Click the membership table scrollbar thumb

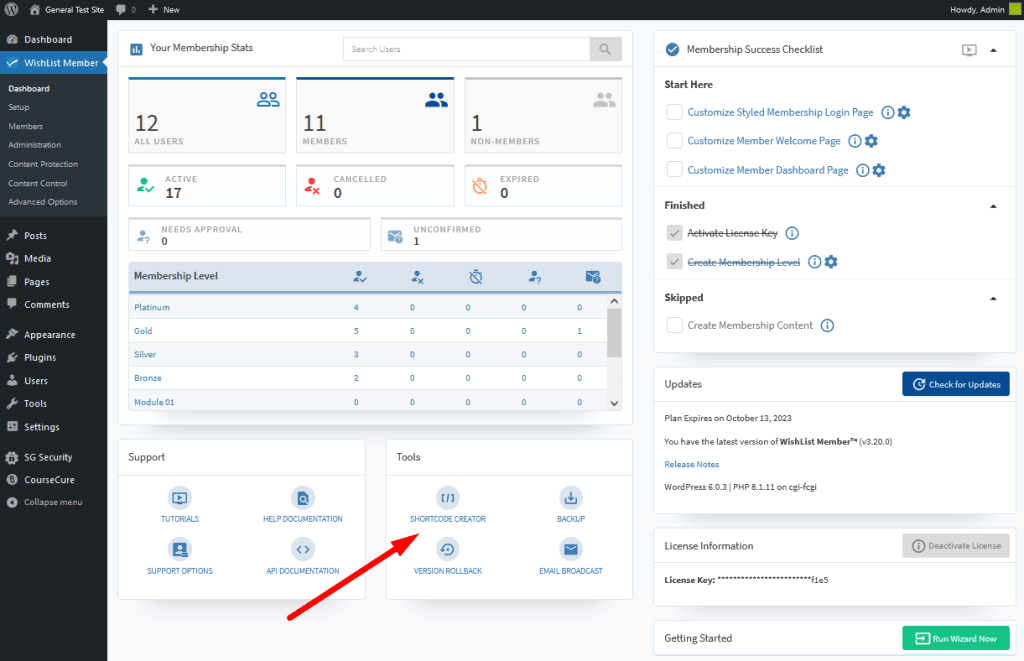614,333
